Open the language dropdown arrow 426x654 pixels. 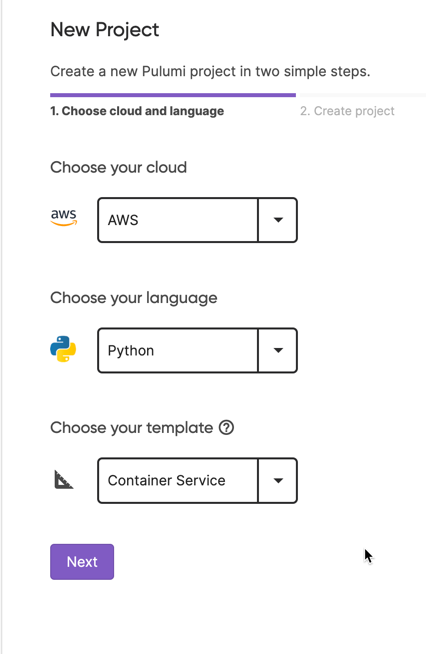pos(278,350)
